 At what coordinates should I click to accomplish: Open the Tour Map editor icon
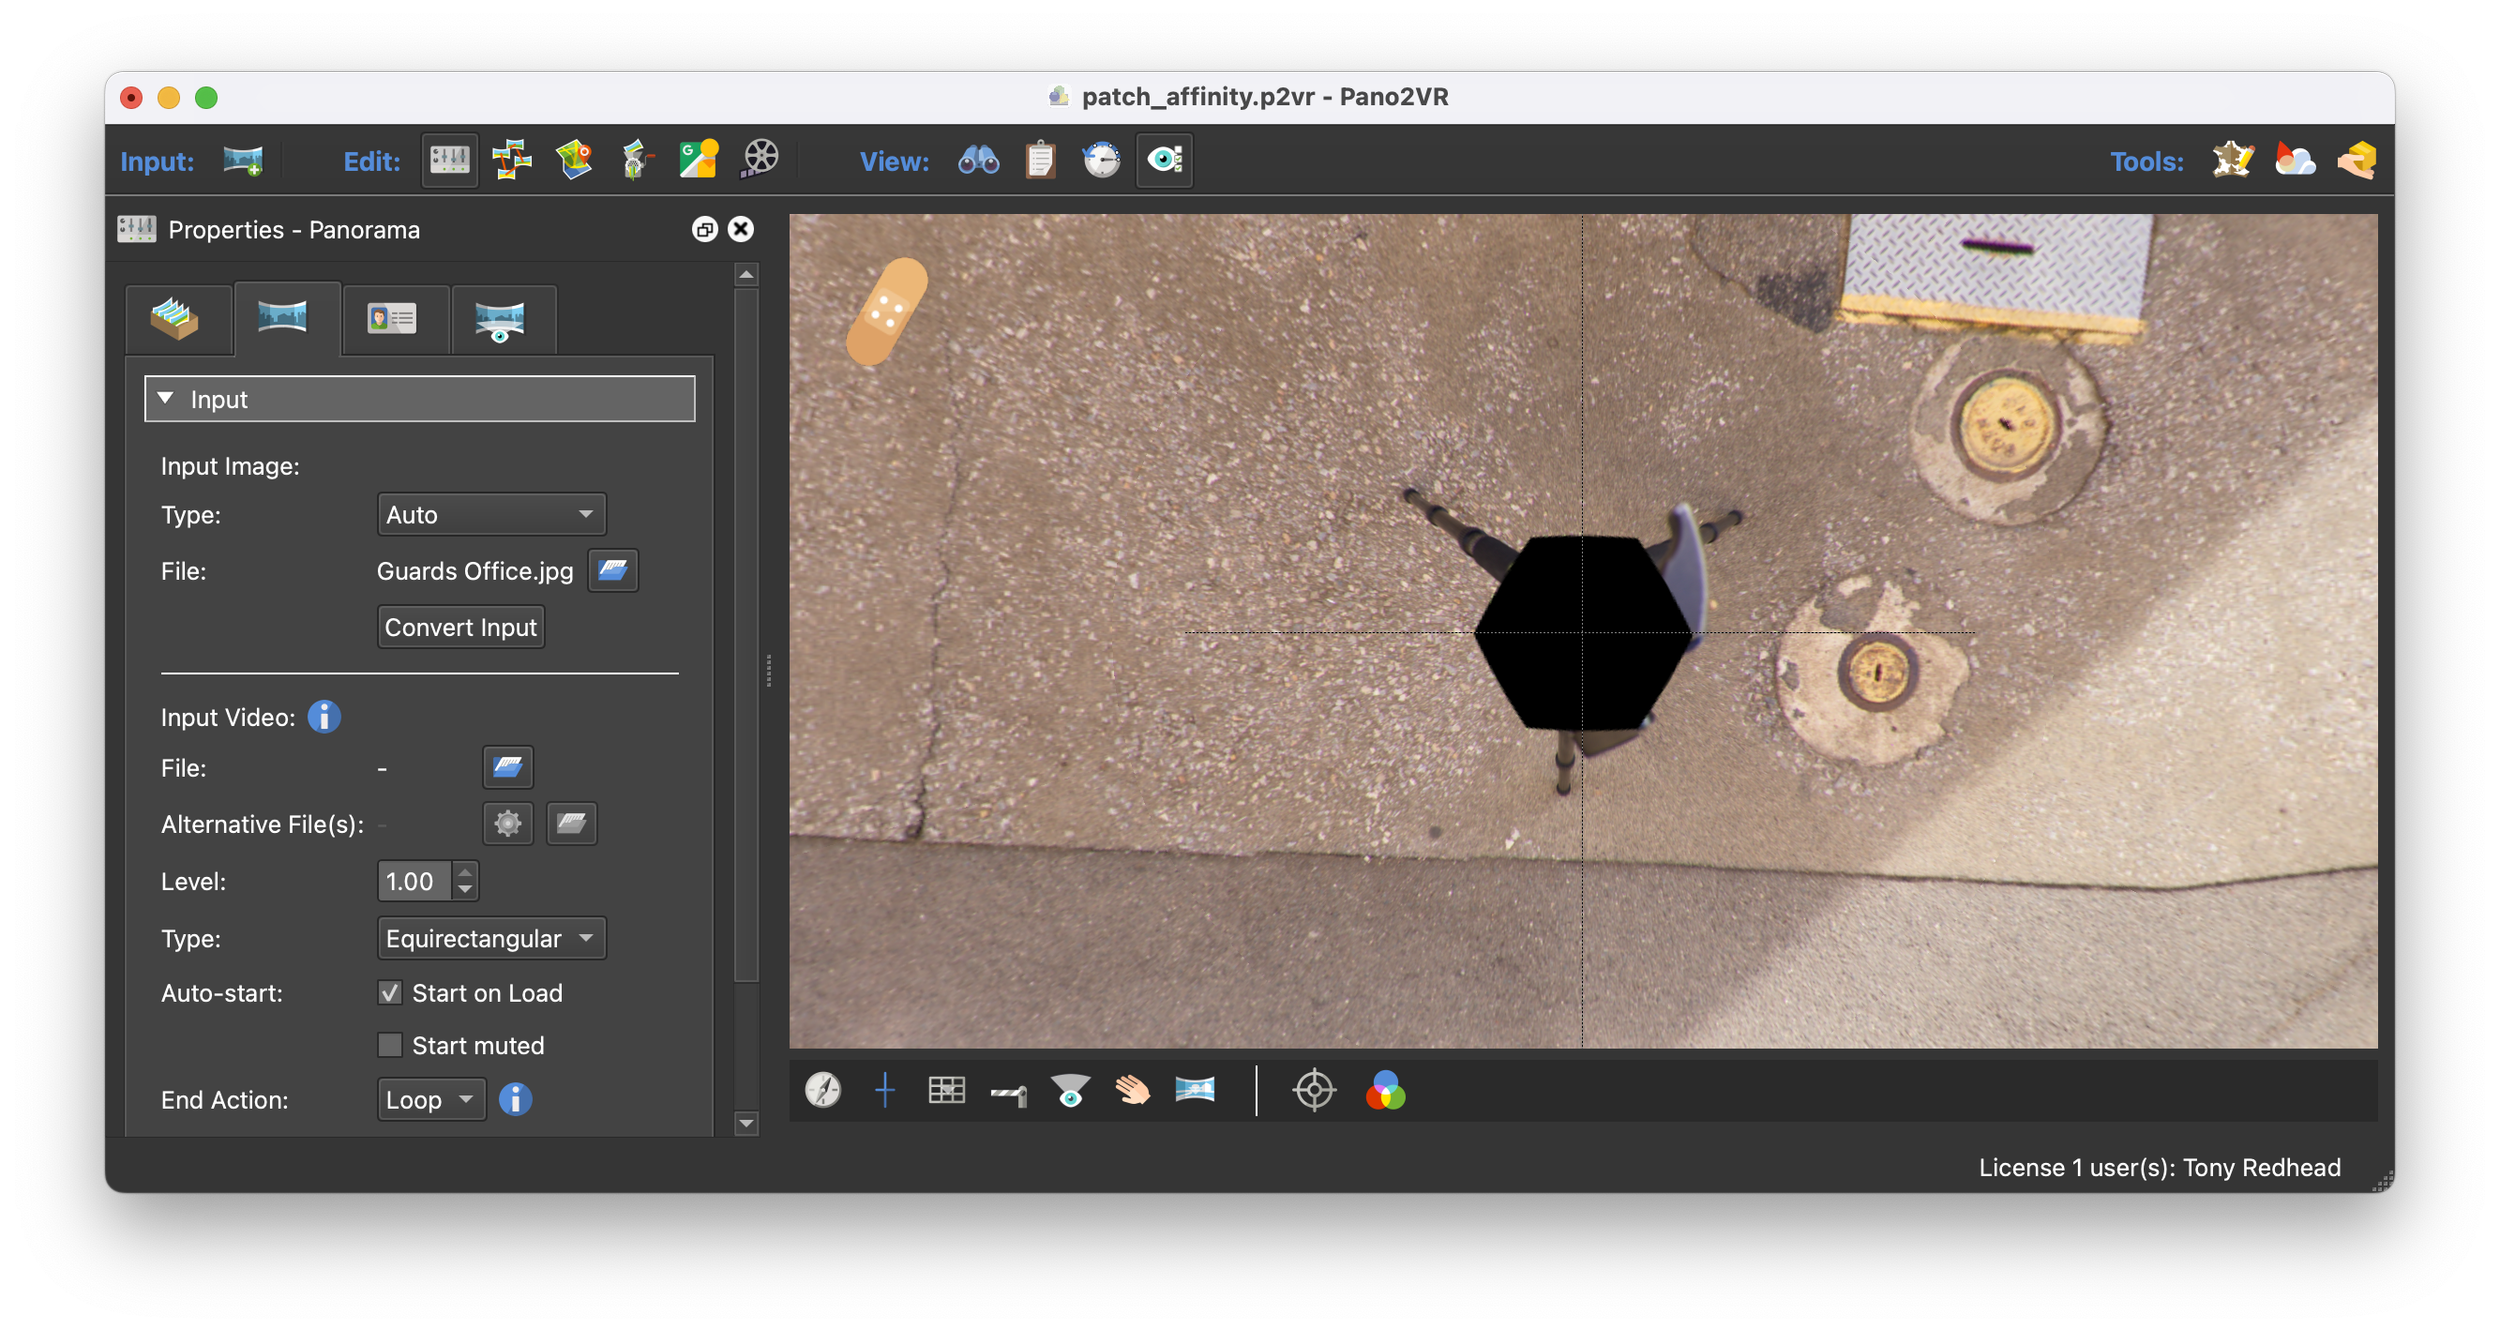[574, 160]
